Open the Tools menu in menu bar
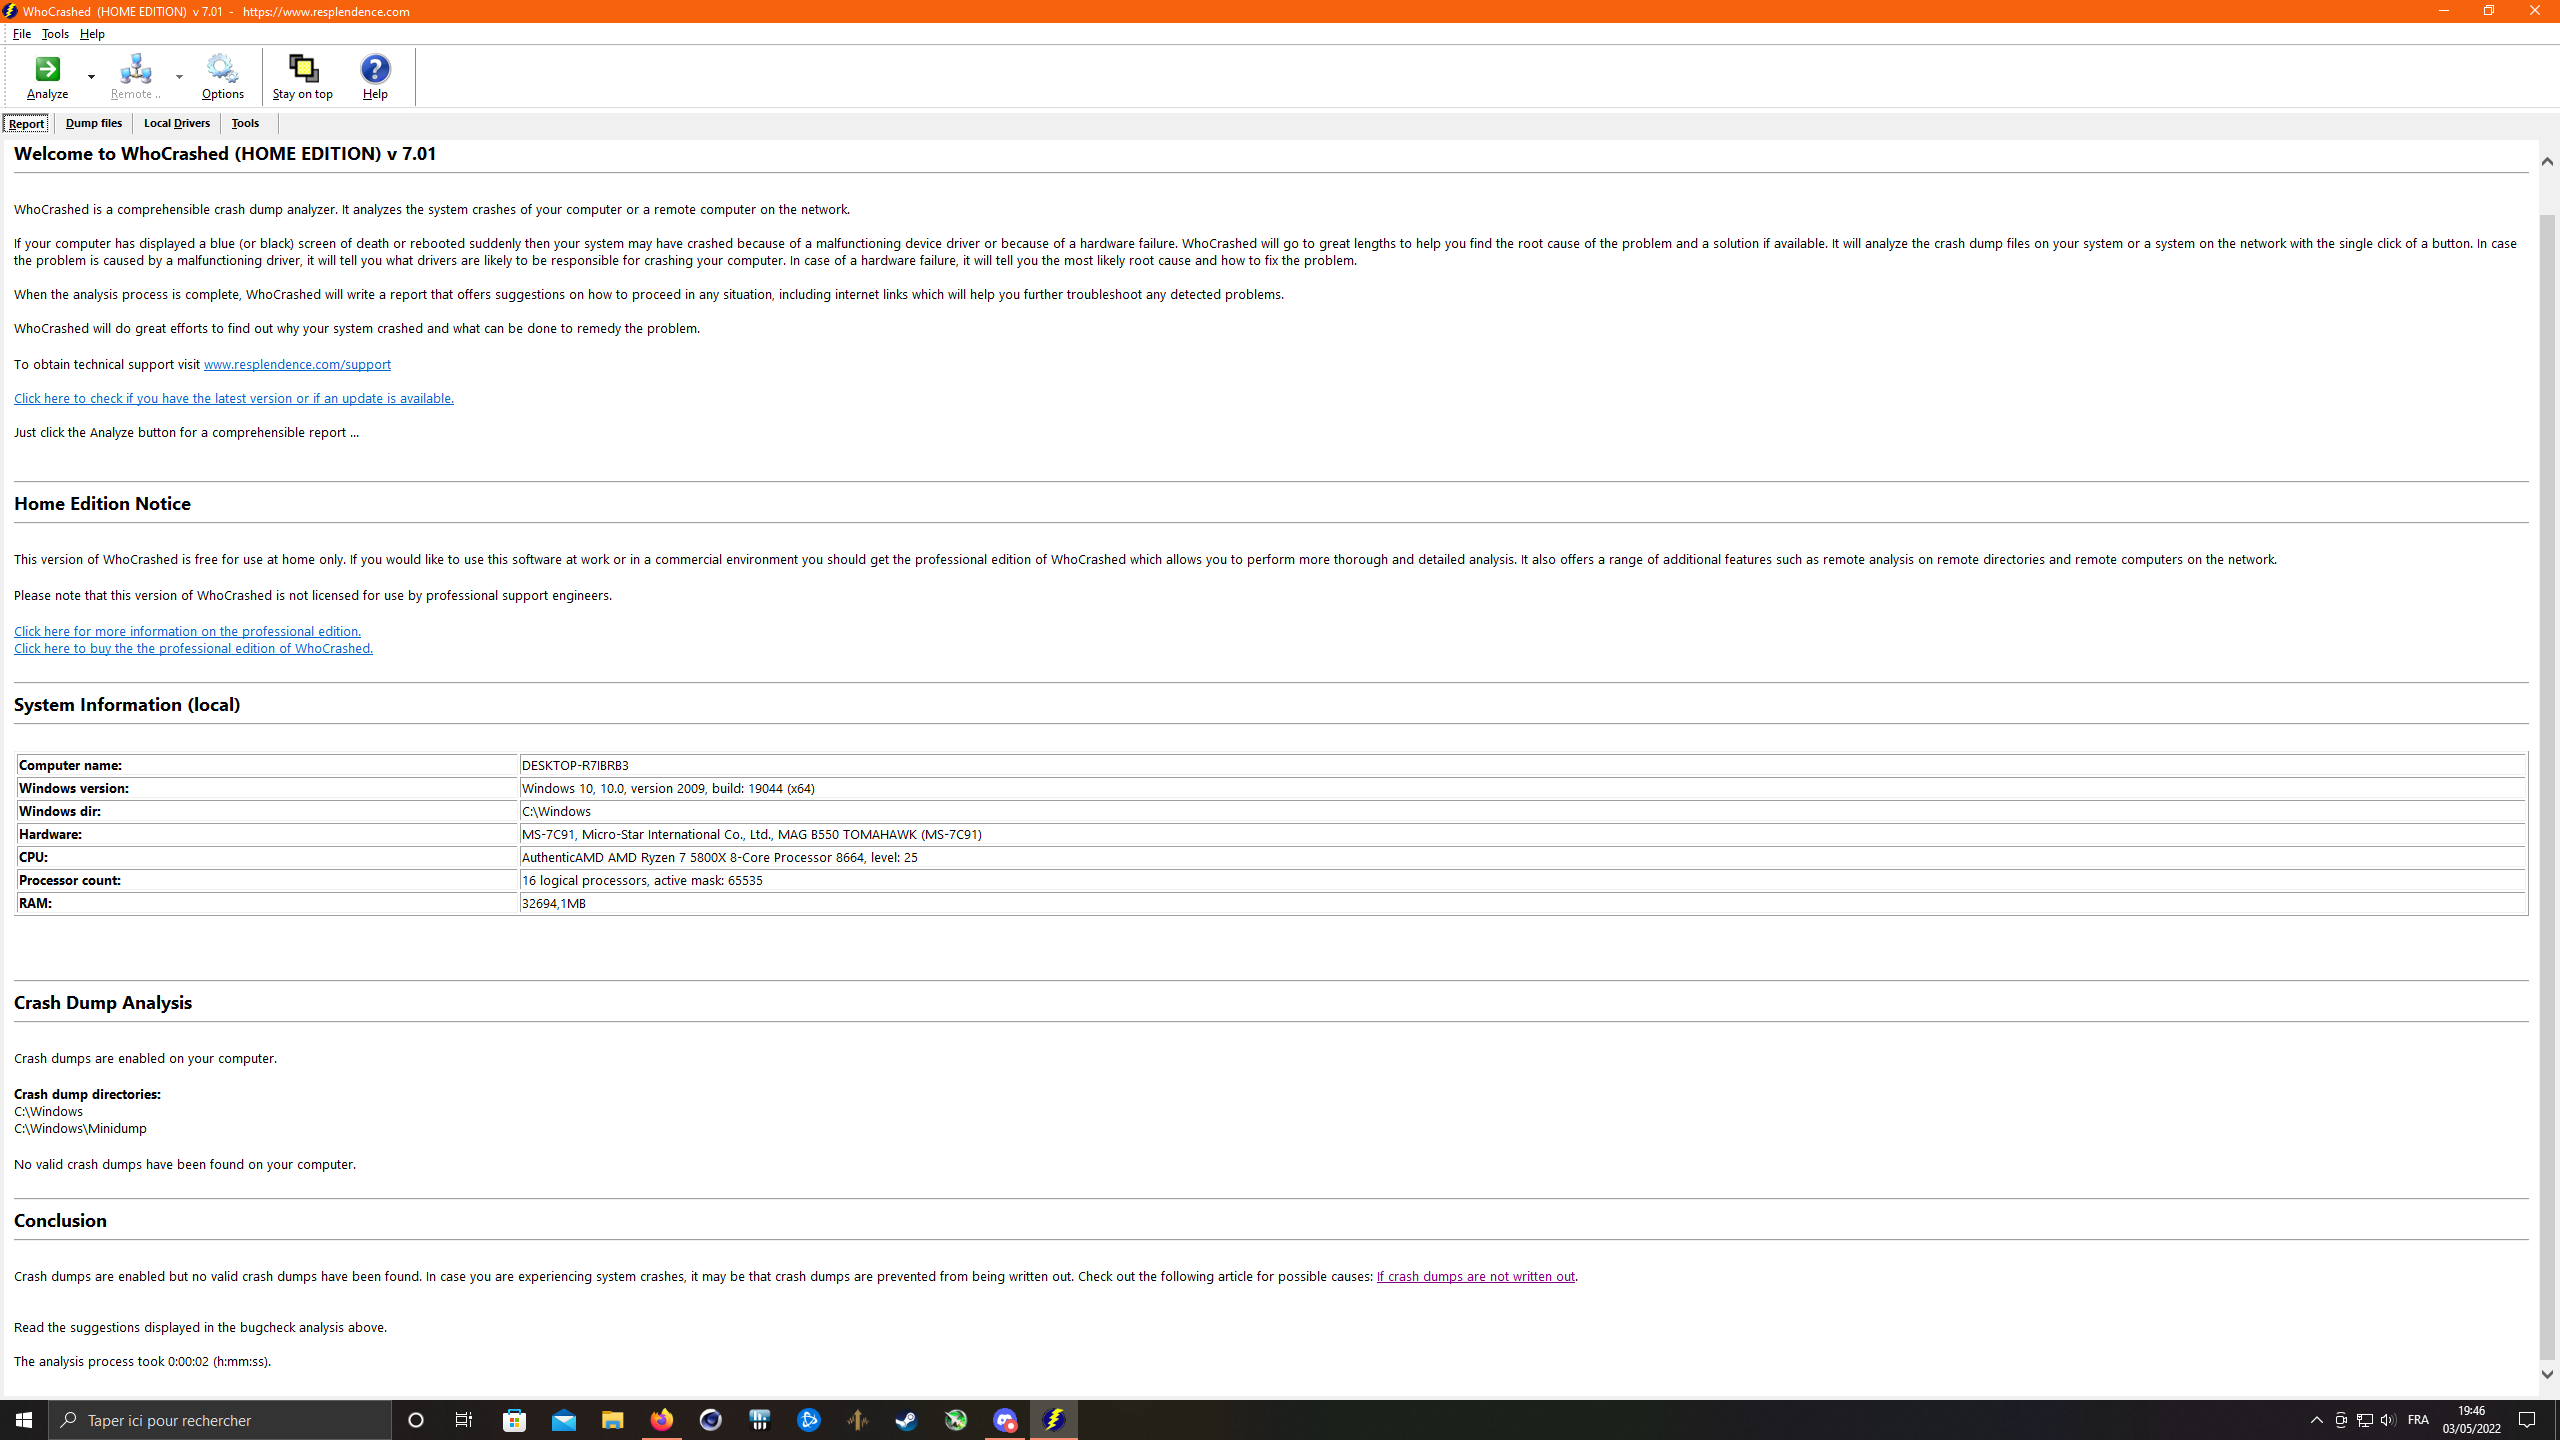Image resolution: width=2560 pixels, height=1440 pixels. 55,34
